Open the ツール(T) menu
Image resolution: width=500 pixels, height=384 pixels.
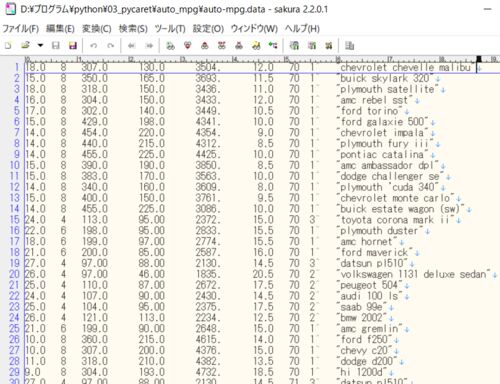coord(170,29)
